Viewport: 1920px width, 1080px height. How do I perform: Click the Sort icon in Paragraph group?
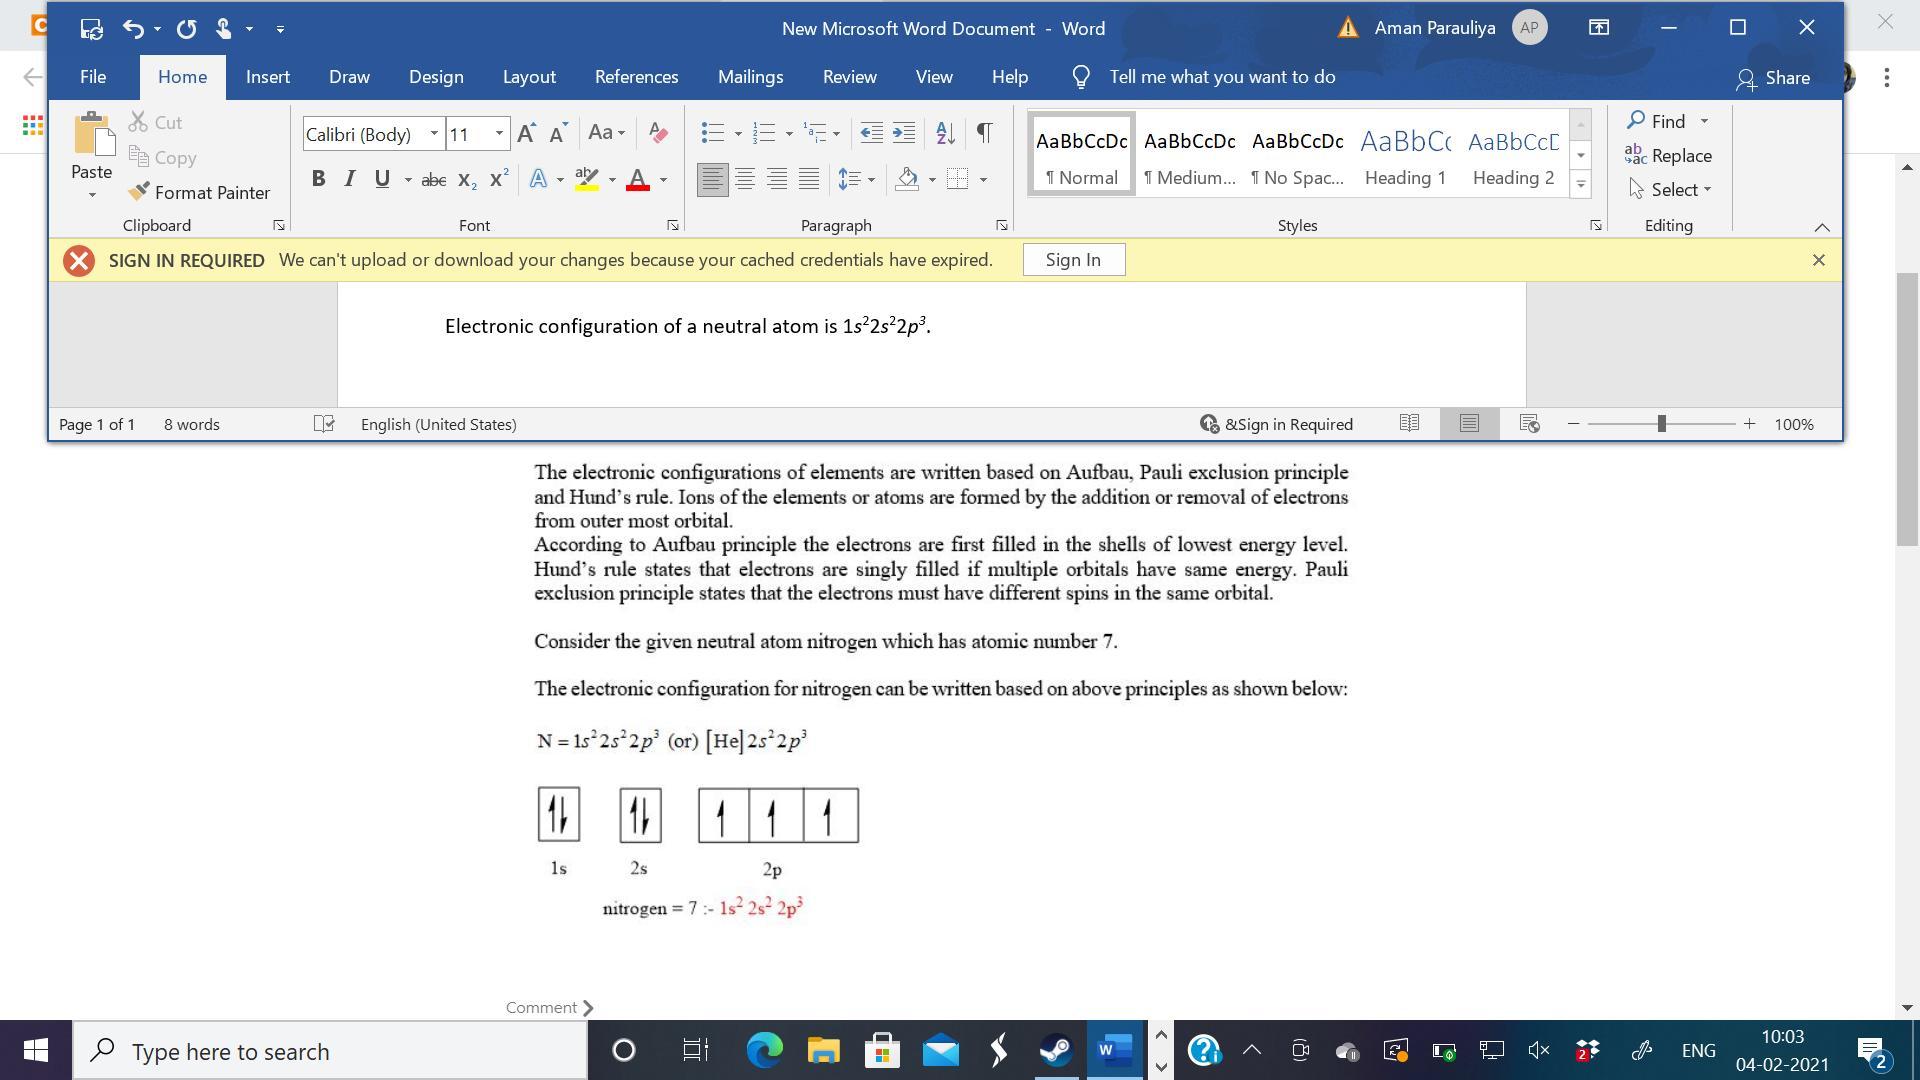coord(945,133)
